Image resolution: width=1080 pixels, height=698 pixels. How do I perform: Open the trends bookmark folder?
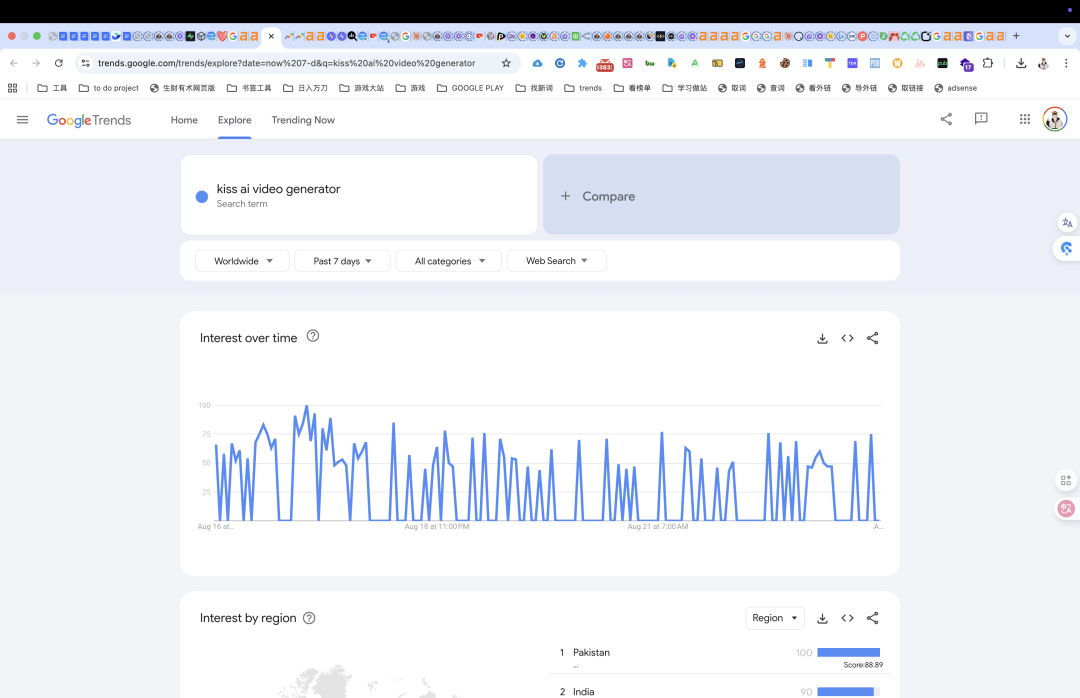(583, 88)
